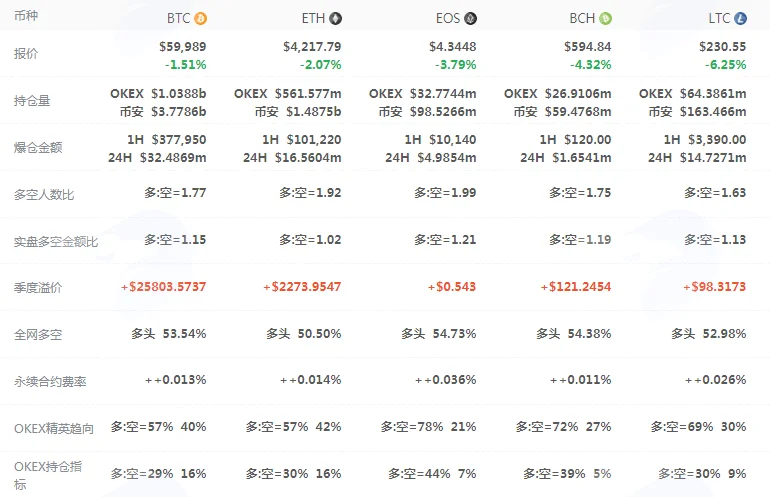Click BTC price $59,989

pos(182,47)
